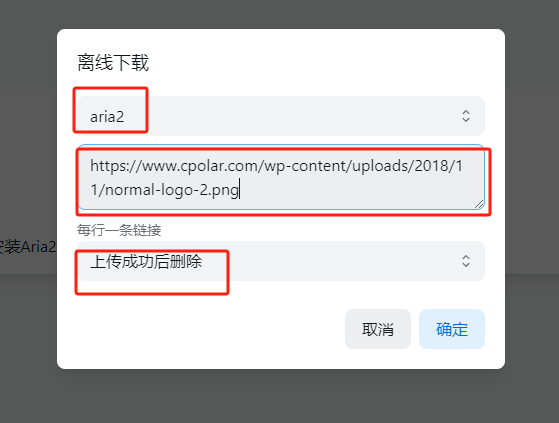The width and height of the screenshot is (559, 423).
Task: Click 取消 to cancel the dialog
Action: point(378,329)
